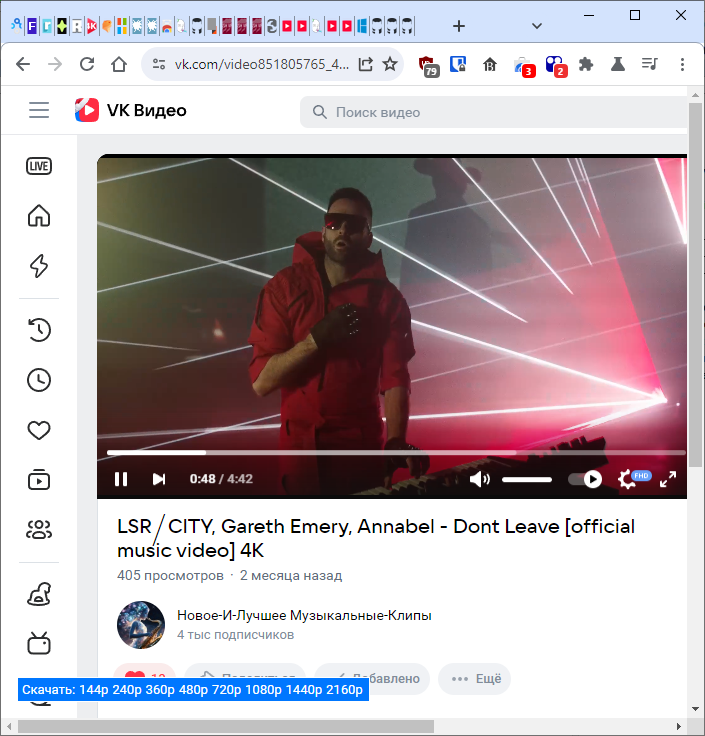
Task: Open the Новое-И-Лучшее Музыкальные-Клипы channel
Action: coord(304,615)
